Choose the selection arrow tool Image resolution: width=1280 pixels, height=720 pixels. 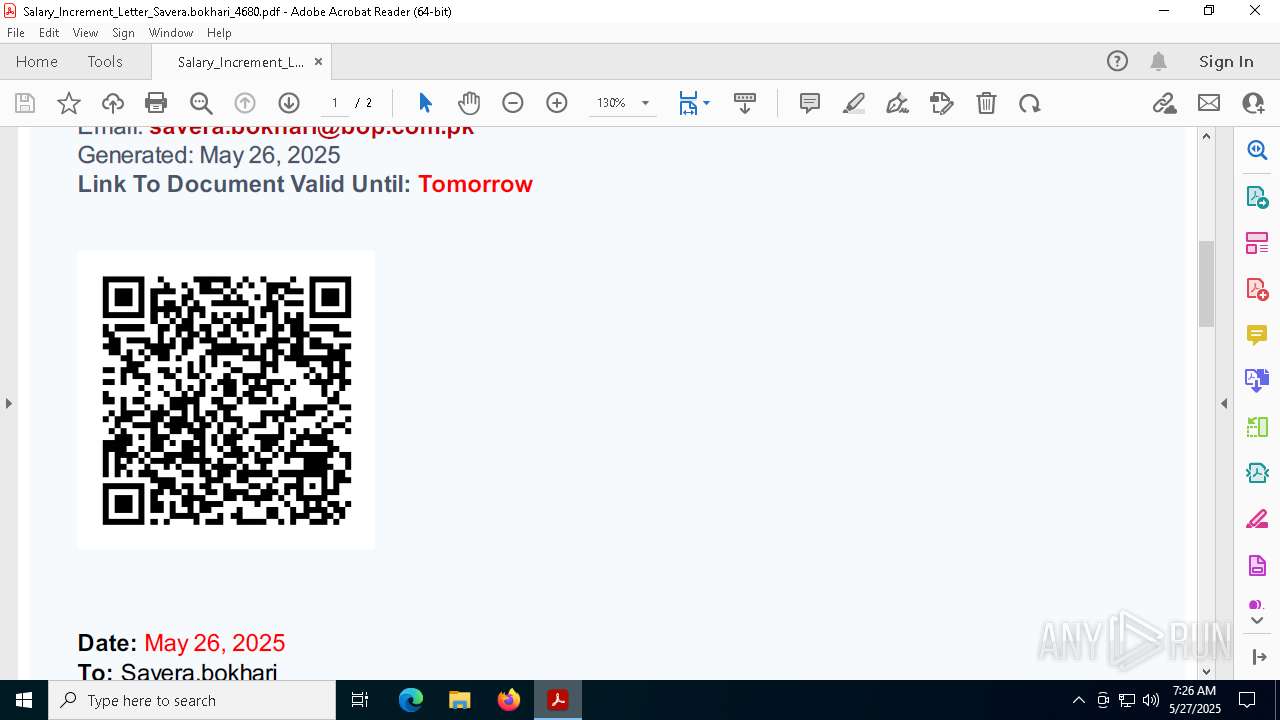[x=425, y=103]
